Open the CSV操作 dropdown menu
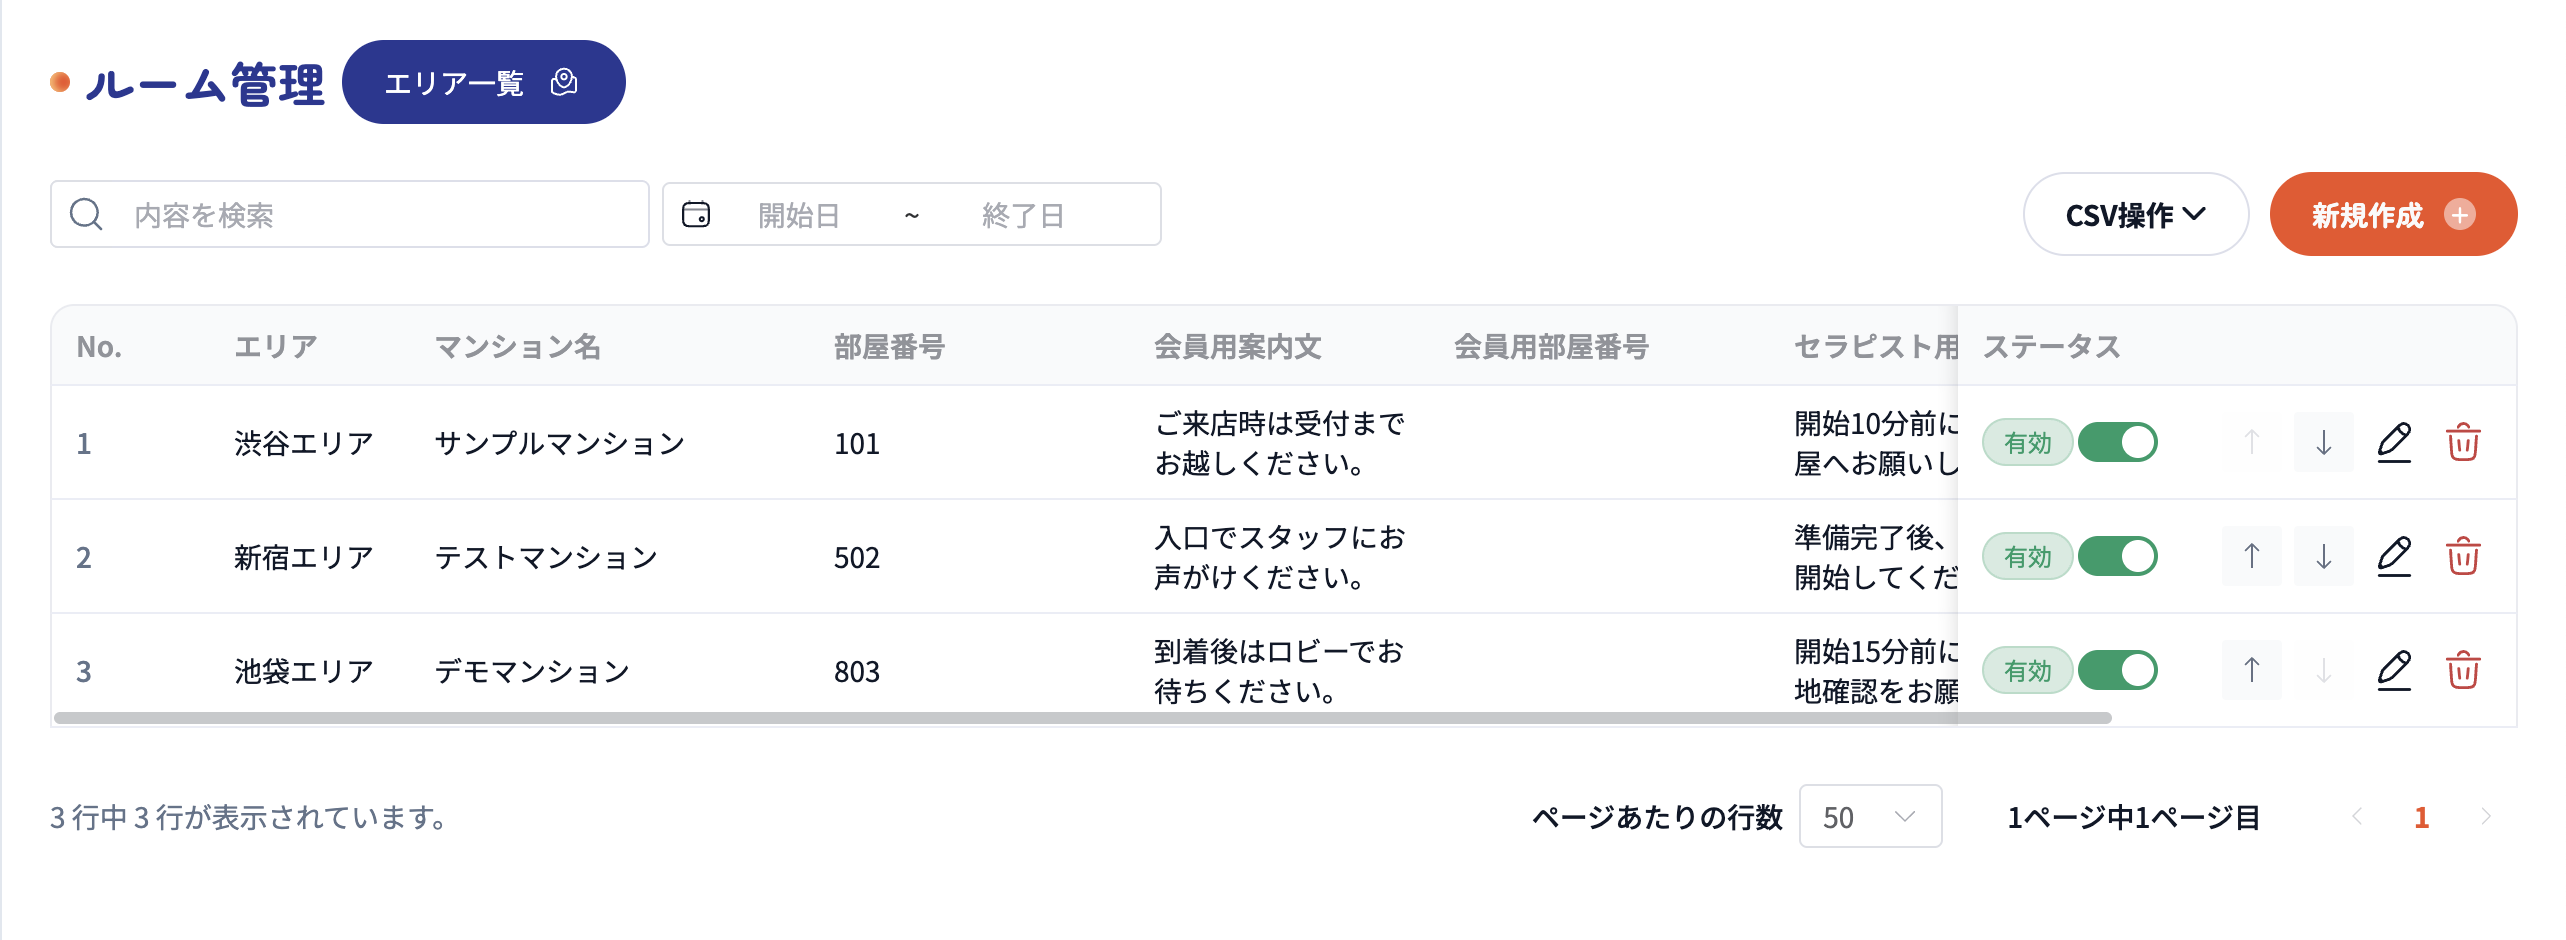Viewport: 2566px width, 940px height. click(x=2136, y=214)
